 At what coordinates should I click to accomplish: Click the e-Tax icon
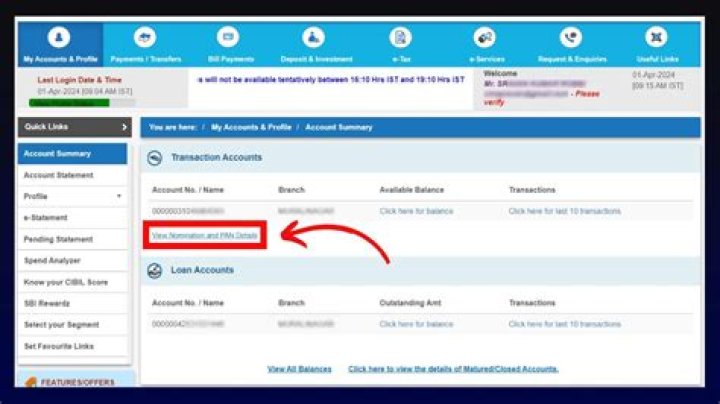click(x=400, y=38)
